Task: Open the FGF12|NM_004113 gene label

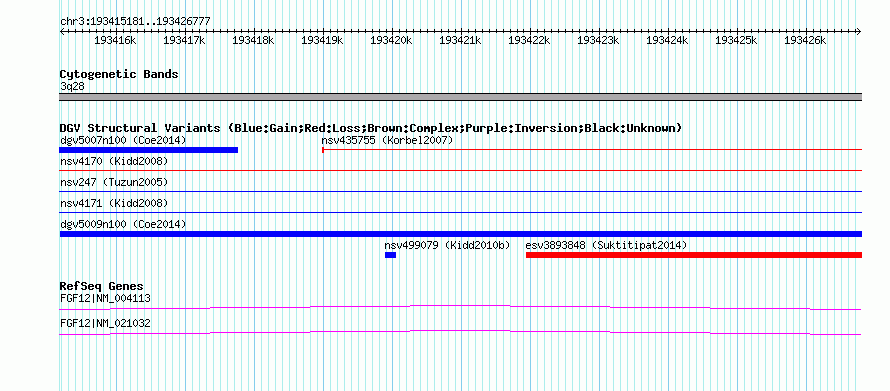Action: point(106,298)
